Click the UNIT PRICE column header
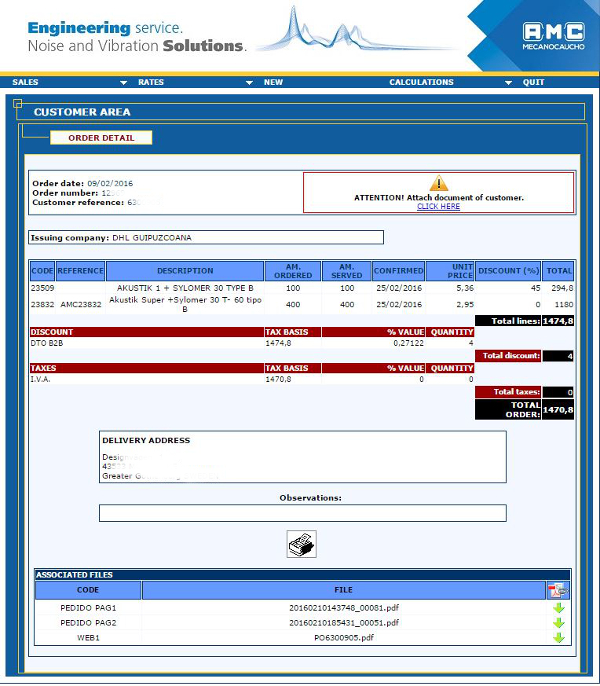 tap(450, 271)
